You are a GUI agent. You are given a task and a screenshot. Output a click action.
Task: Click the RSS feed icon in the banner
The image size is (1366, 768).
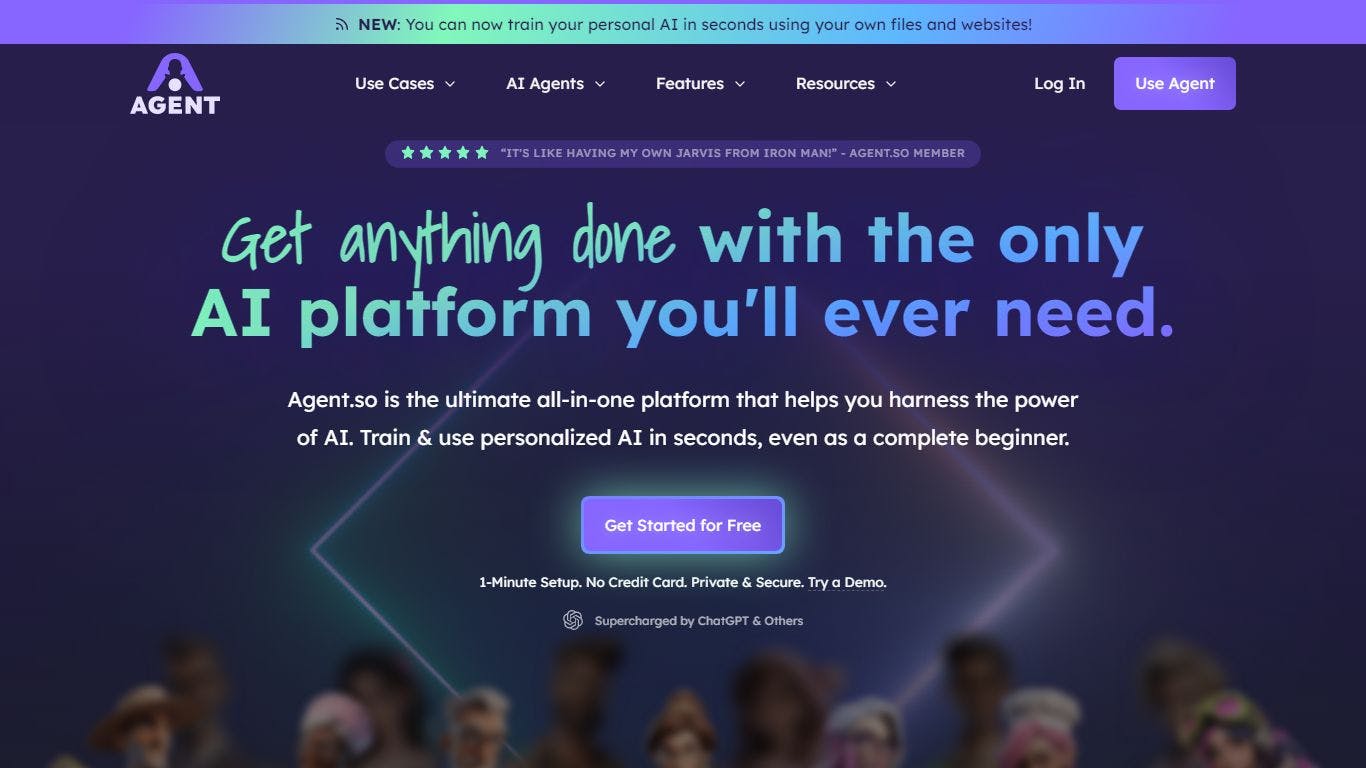pos(342,24)
